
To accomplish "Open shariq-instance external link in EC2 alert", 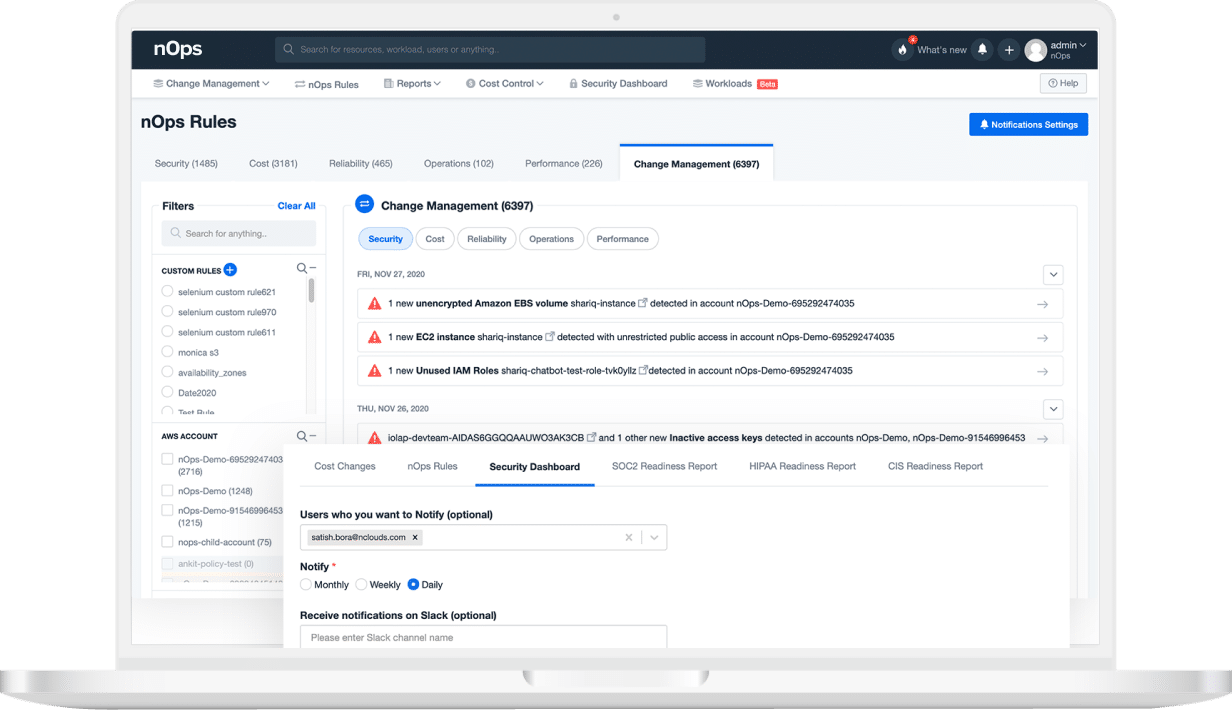I will click(x=550, y=337).
